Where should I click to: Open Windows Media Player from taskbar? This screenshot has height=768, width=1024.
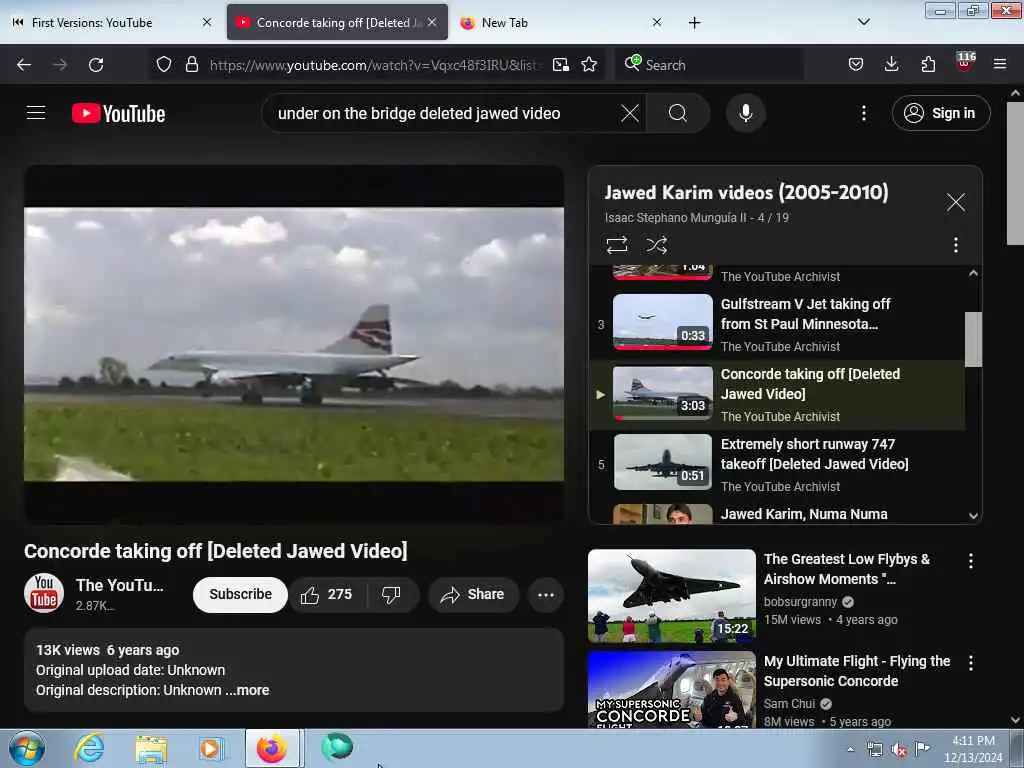tap(212, 749)
